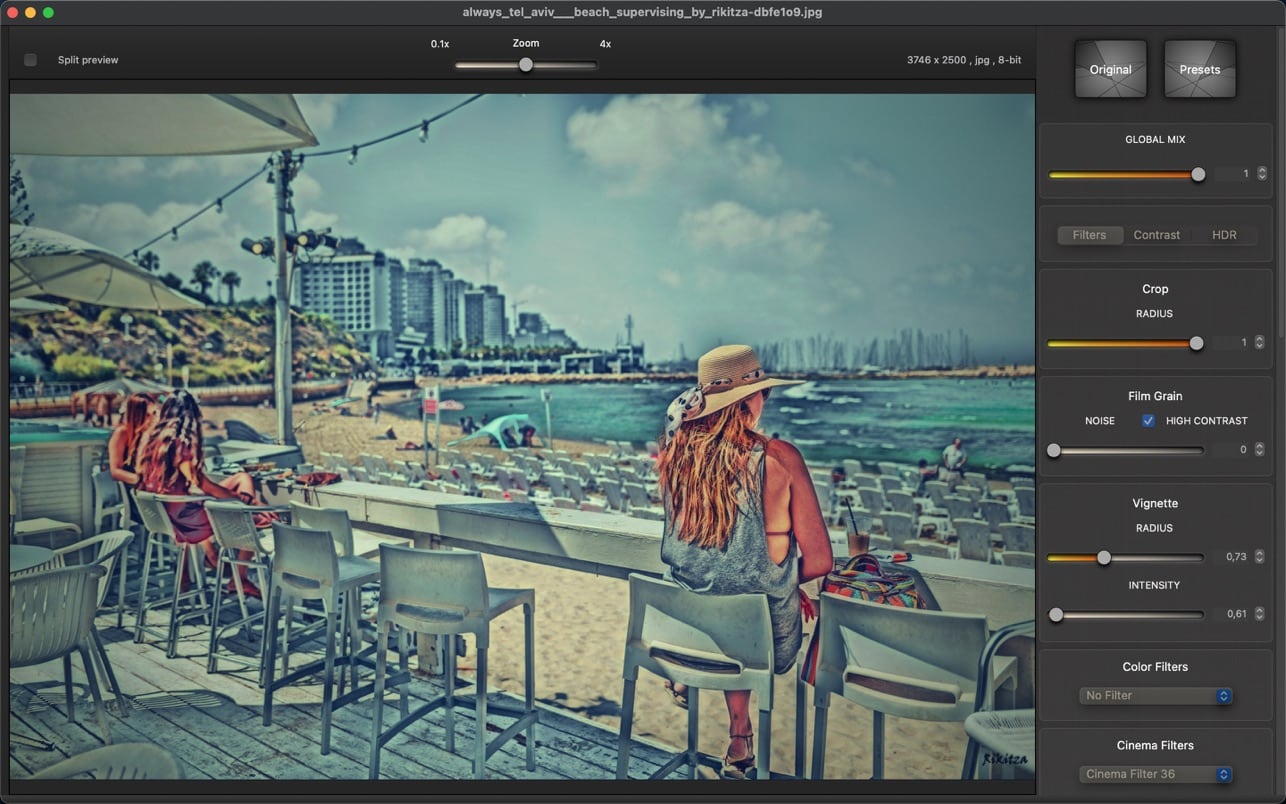This screenshot has height=804, width=1286.
Task: Click the Vignette Radius stepper arrows
Action: pyautogui.click(x=1259, y=557)
